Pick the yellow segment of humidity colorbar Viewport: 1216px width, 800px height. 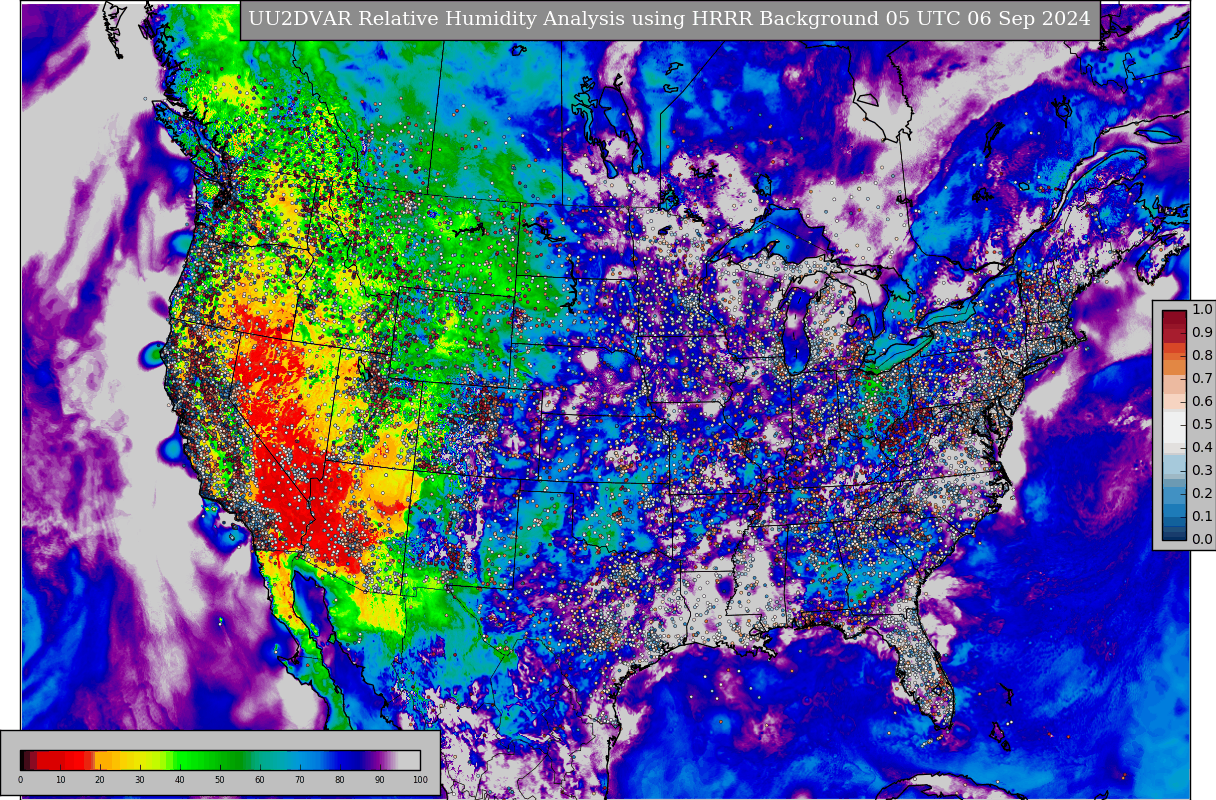pyautogui.click(x=140, y=760)
